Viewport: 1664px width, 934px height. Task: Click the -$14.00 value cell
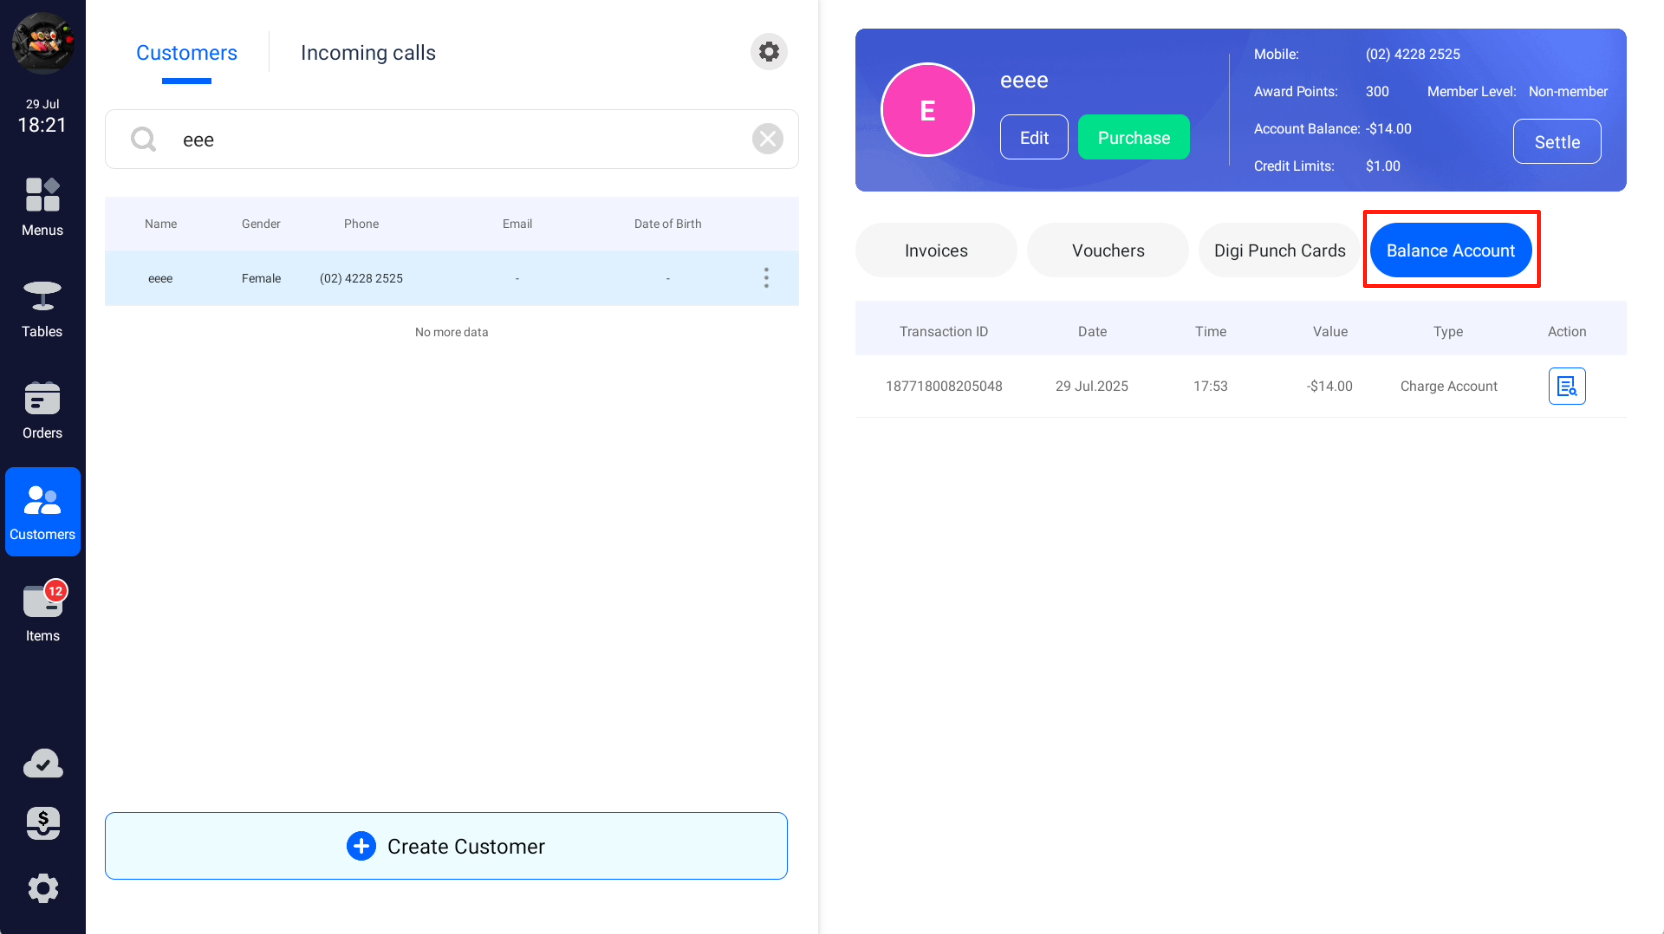[x=1329, y=386]
